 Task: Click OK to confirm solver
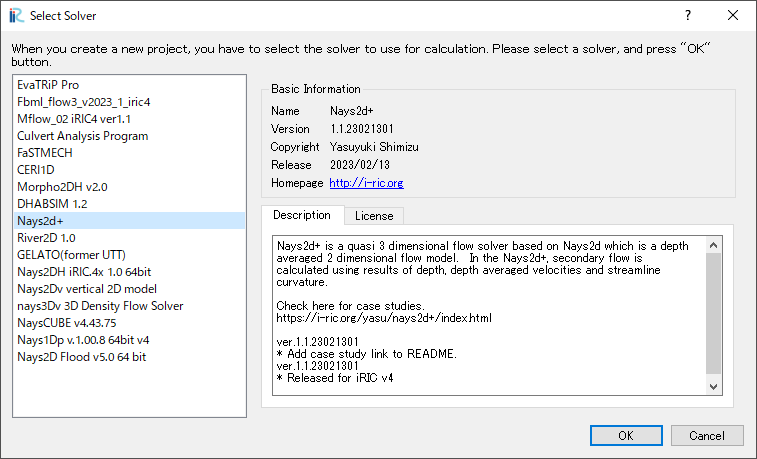click(x=626, y=436)
